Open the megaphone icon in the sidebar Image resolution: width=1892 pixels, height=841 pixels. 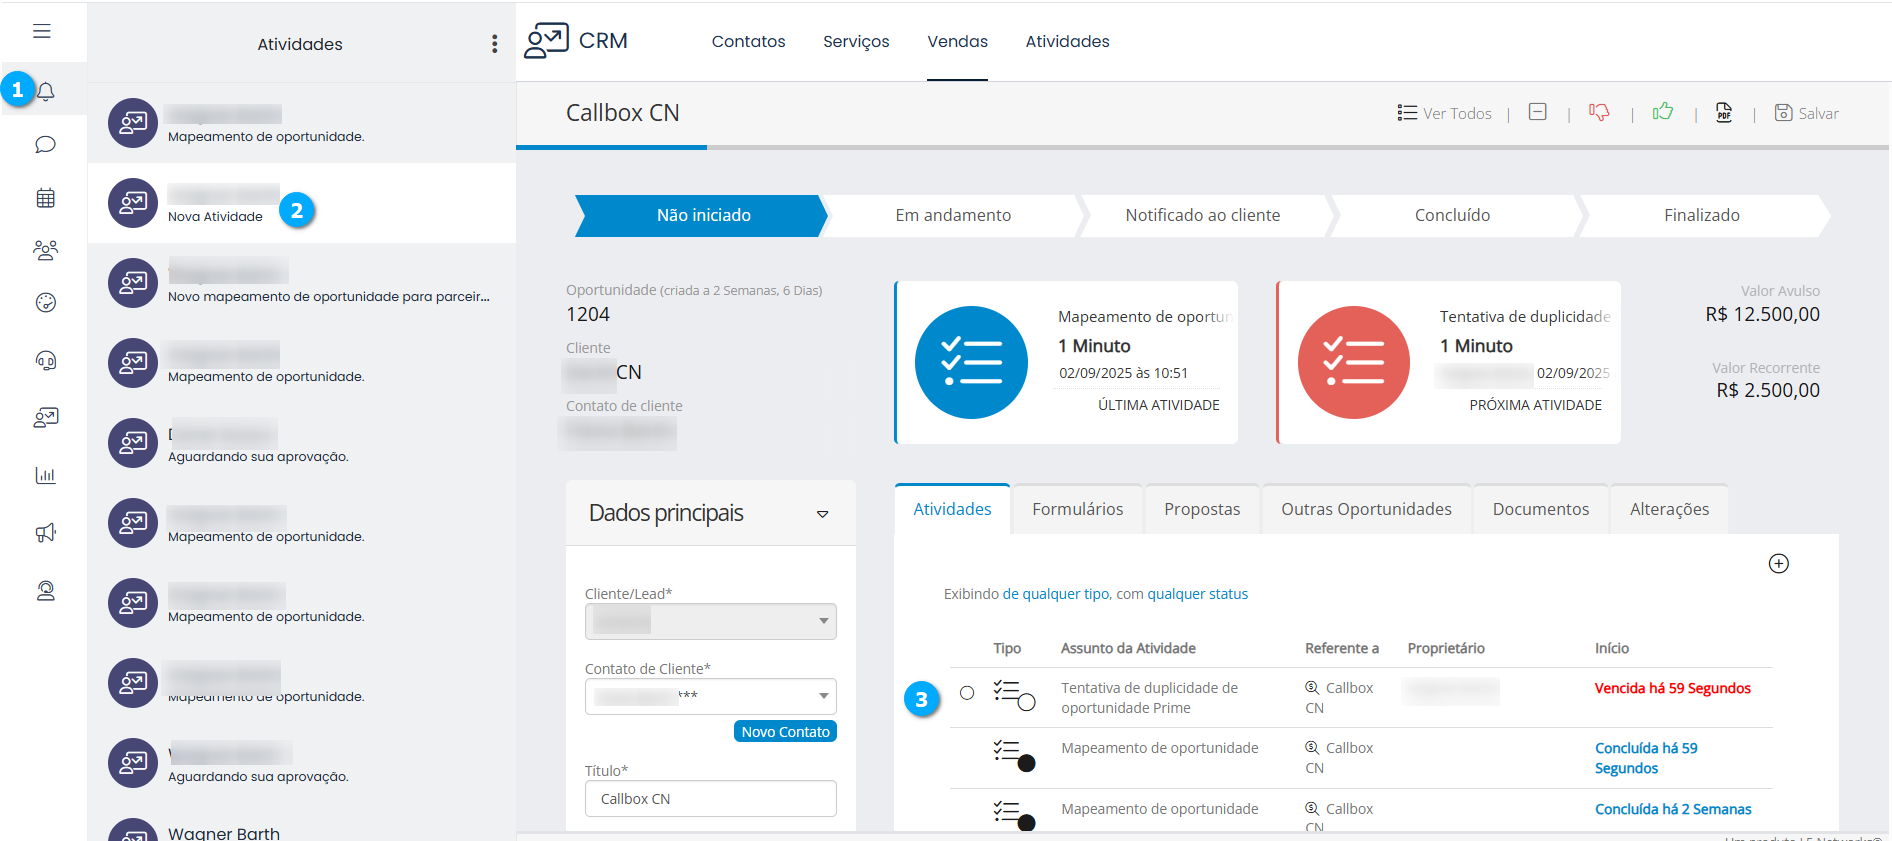point(45,533)
